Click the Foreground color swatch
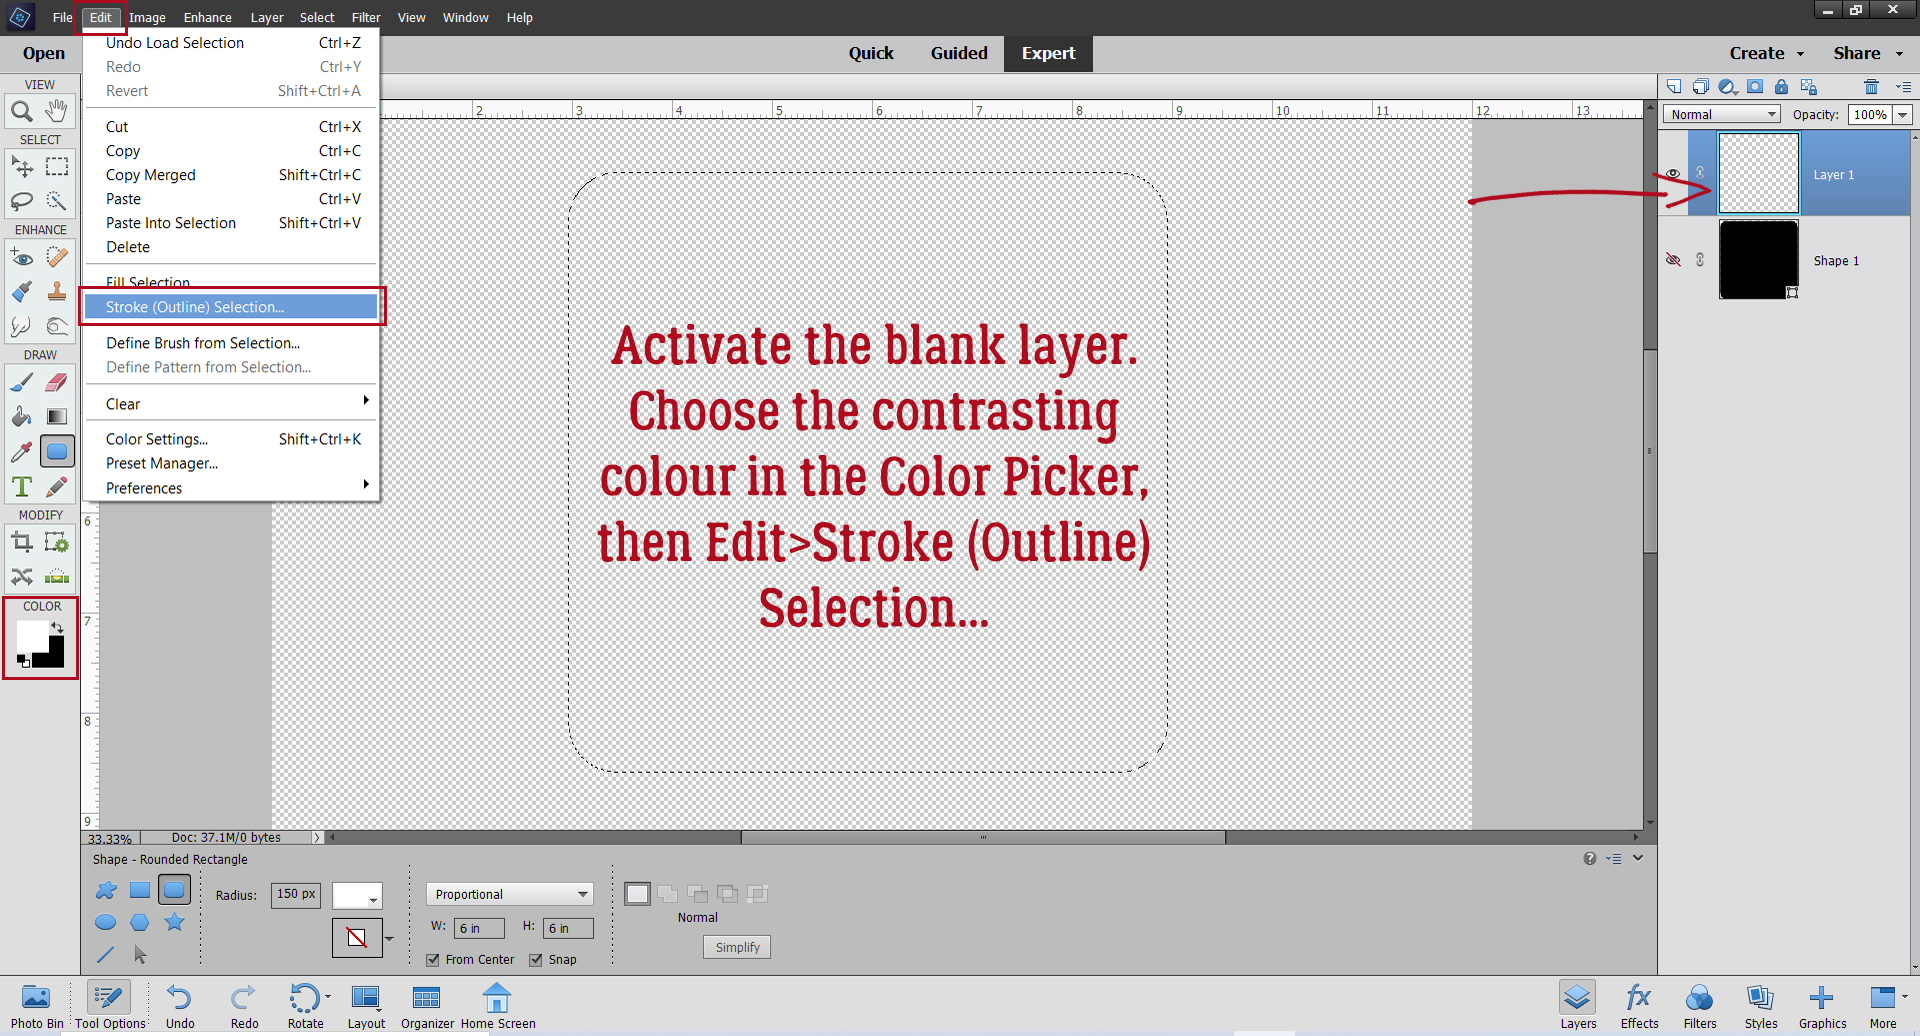This screenshot has height=1036, width=1923. [x=31, y=634]
